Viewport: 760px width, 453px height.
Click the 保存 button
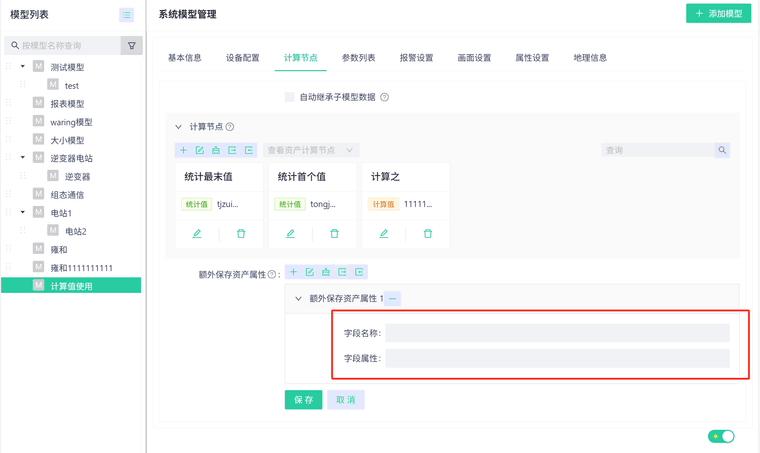[303, 400]
